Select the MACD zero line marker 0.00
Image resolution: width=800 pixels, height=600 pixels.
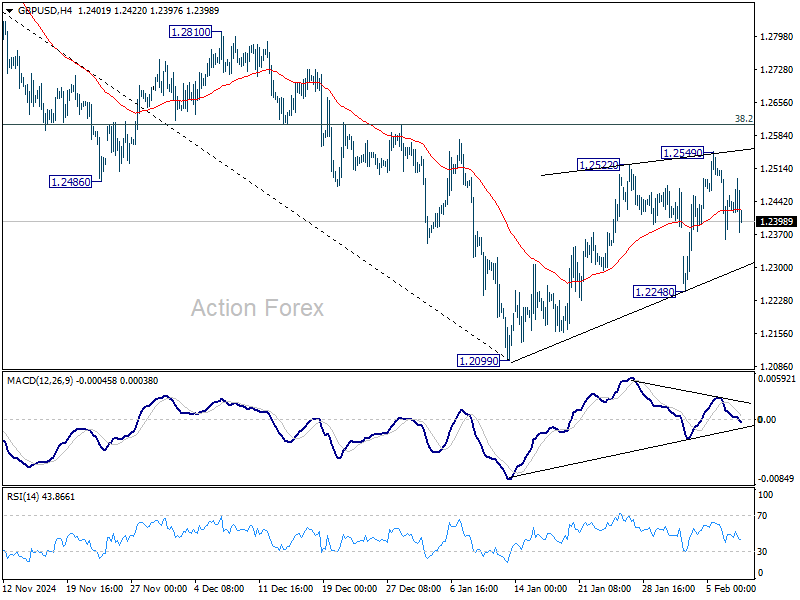766,421
